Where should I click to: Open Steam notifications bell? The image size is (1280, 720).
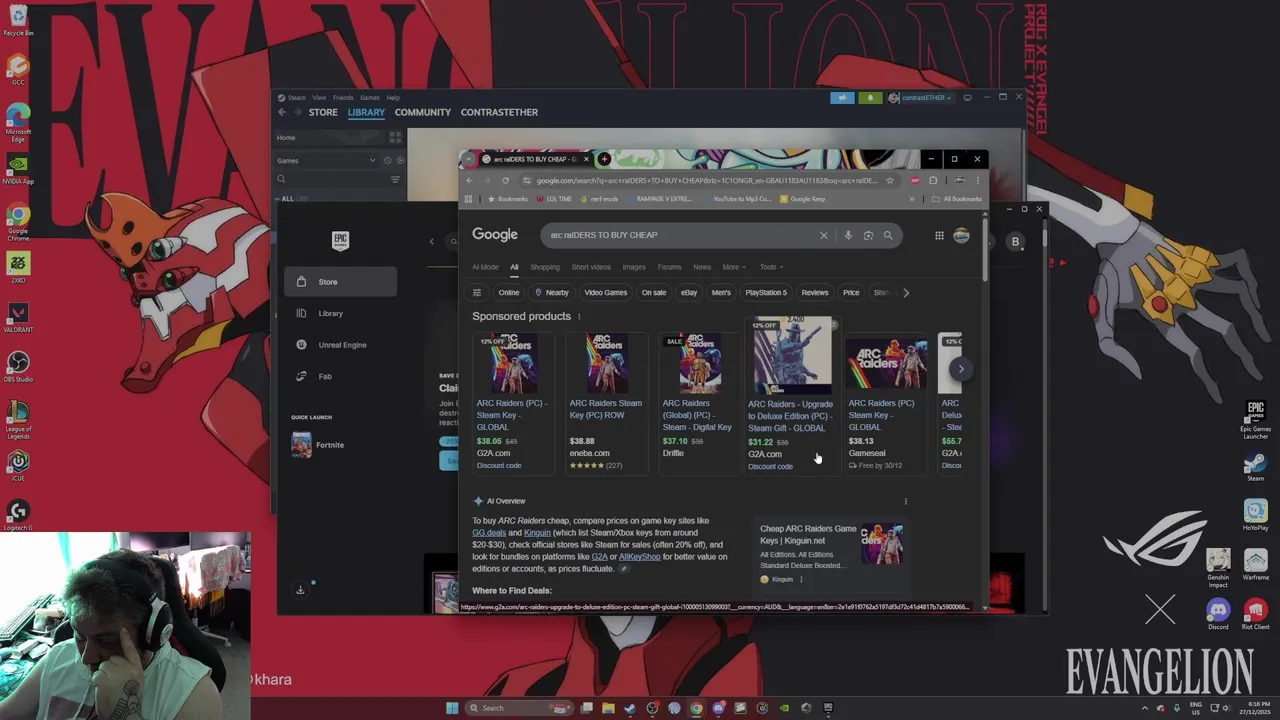870,98
